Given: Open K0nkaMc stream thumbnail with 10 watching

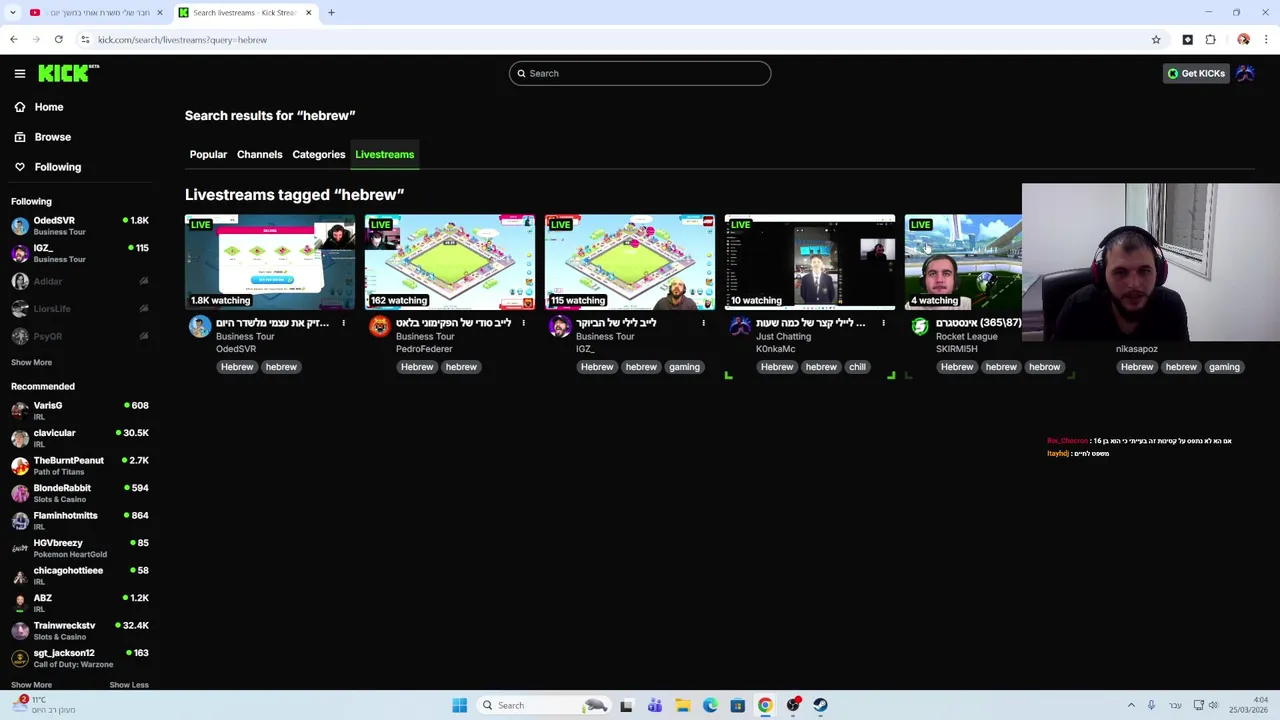Looking at the screenshot, I should [x=810, y=261].
